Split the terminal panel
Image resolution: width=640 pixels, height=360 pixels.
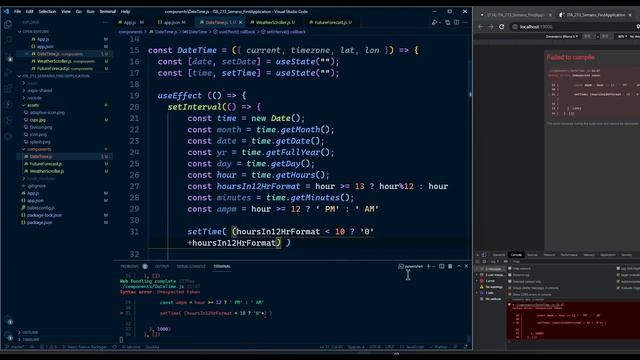442,266
